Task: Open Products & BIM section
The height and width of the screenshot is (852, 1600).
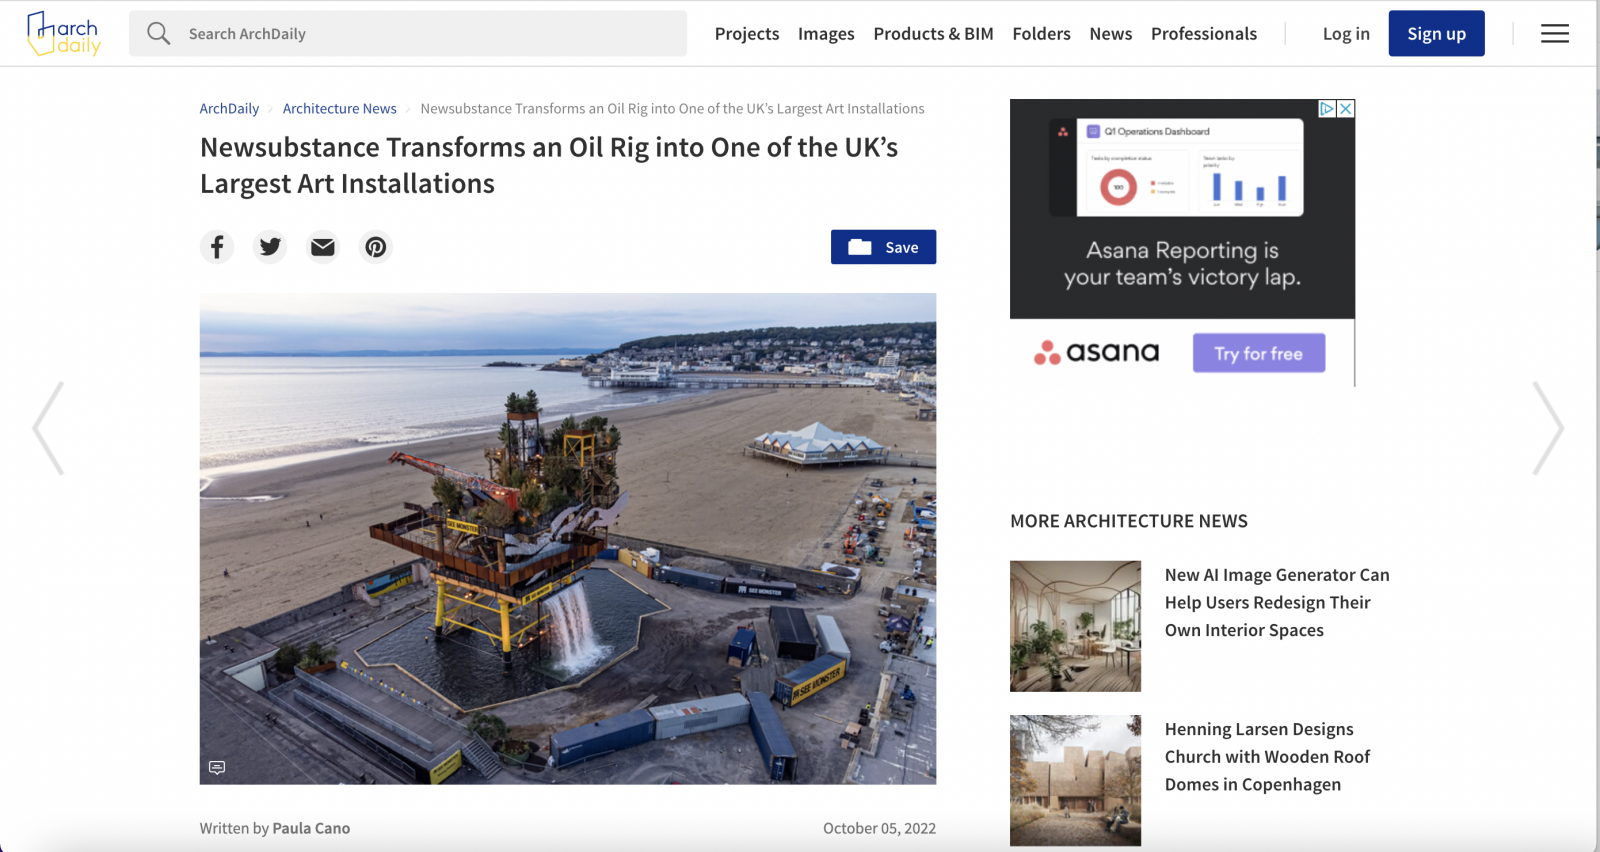Action: click(933, 34)
